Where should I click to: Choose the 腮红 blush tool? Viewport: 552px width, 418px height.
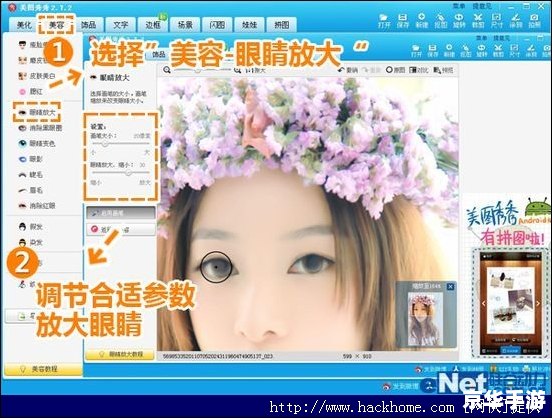coord(31,92)
